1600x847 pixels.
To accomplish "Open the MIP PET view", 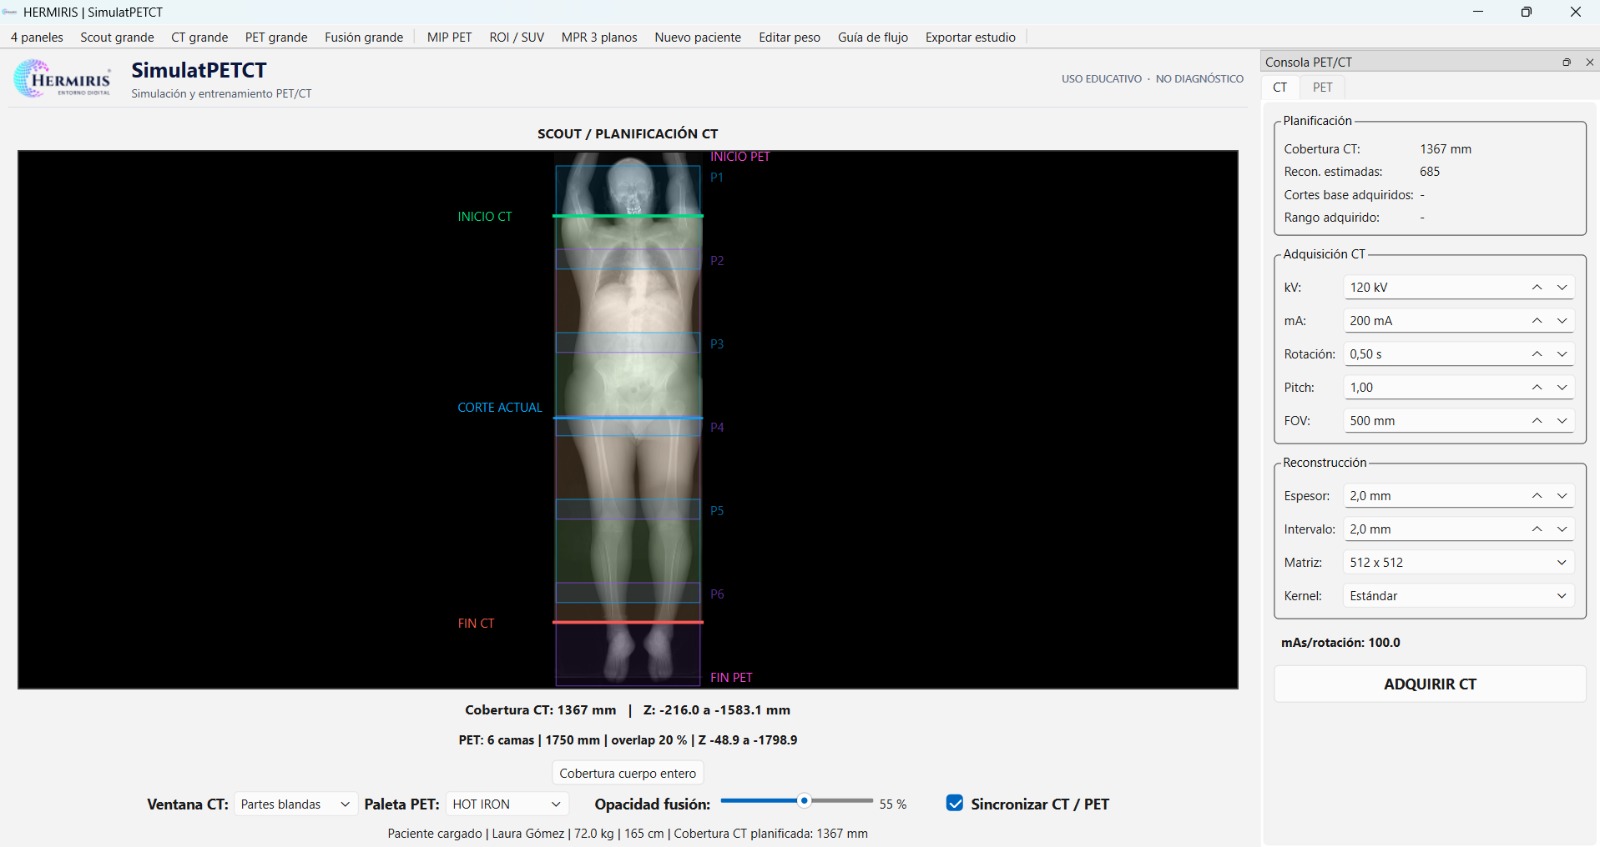I will point(449,37).
